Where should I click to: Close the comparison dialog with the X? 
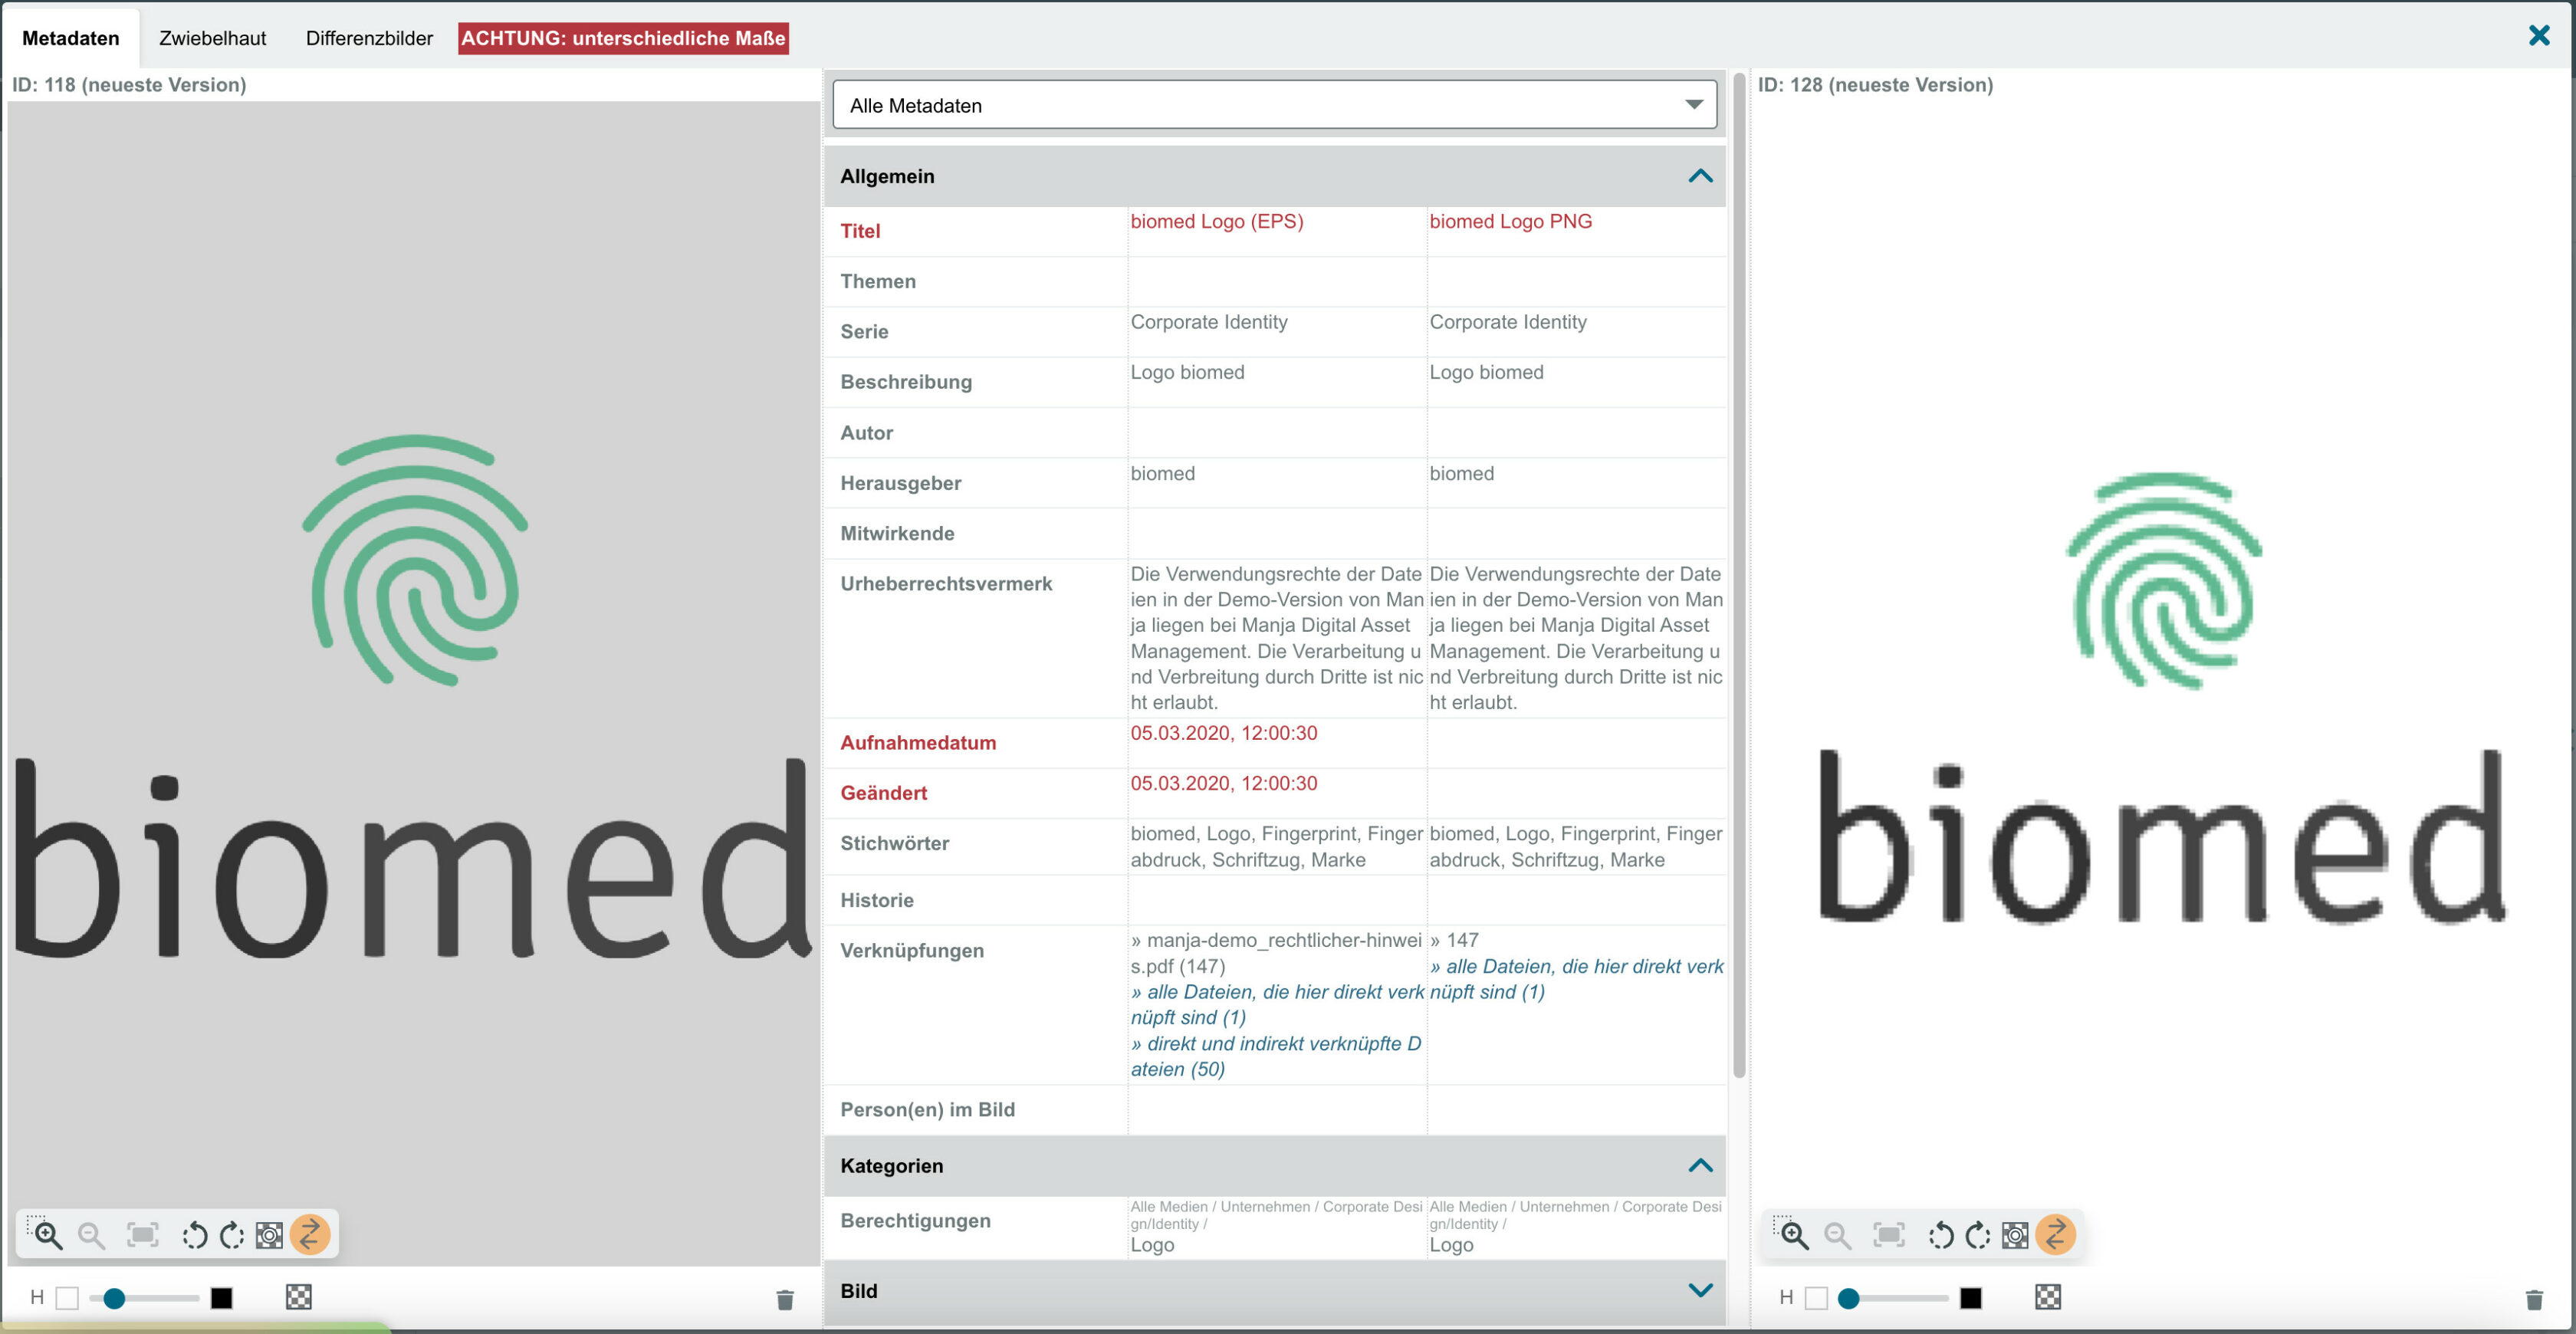point(2539,36)
